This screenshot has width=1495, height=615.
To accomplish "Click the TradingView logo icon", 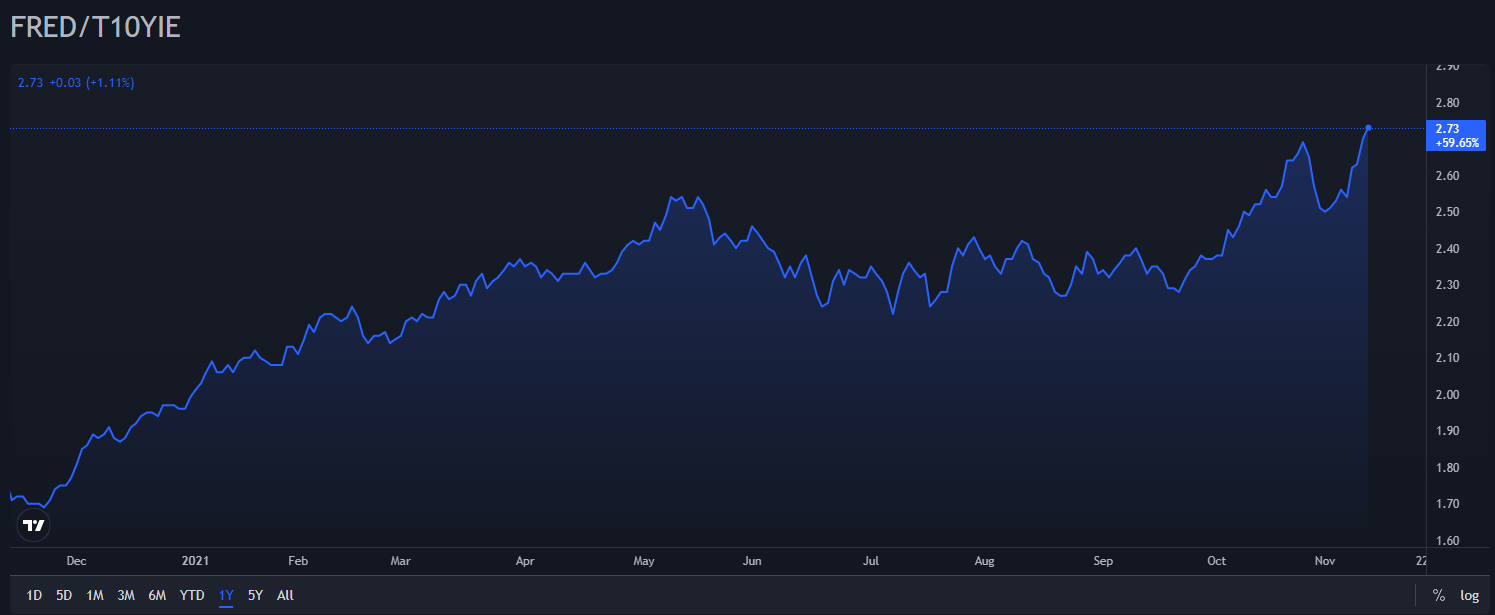I will [33, 525].
